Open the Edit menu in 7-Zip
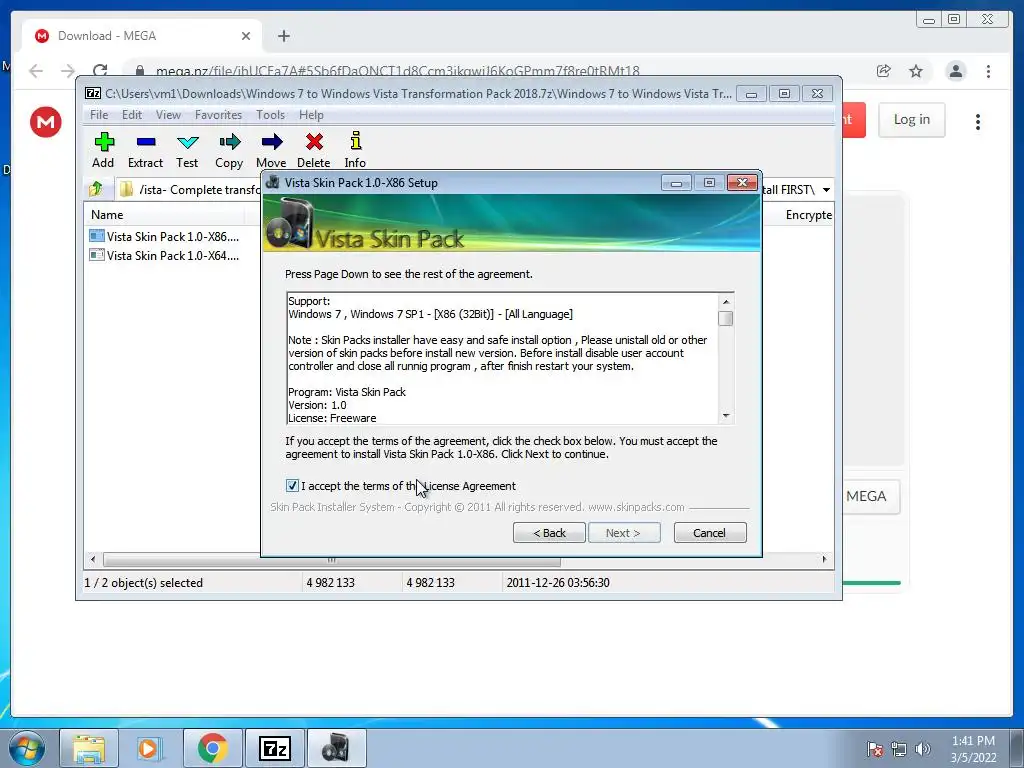Screen dimensions: 1024x768 (x=132, y=114)
